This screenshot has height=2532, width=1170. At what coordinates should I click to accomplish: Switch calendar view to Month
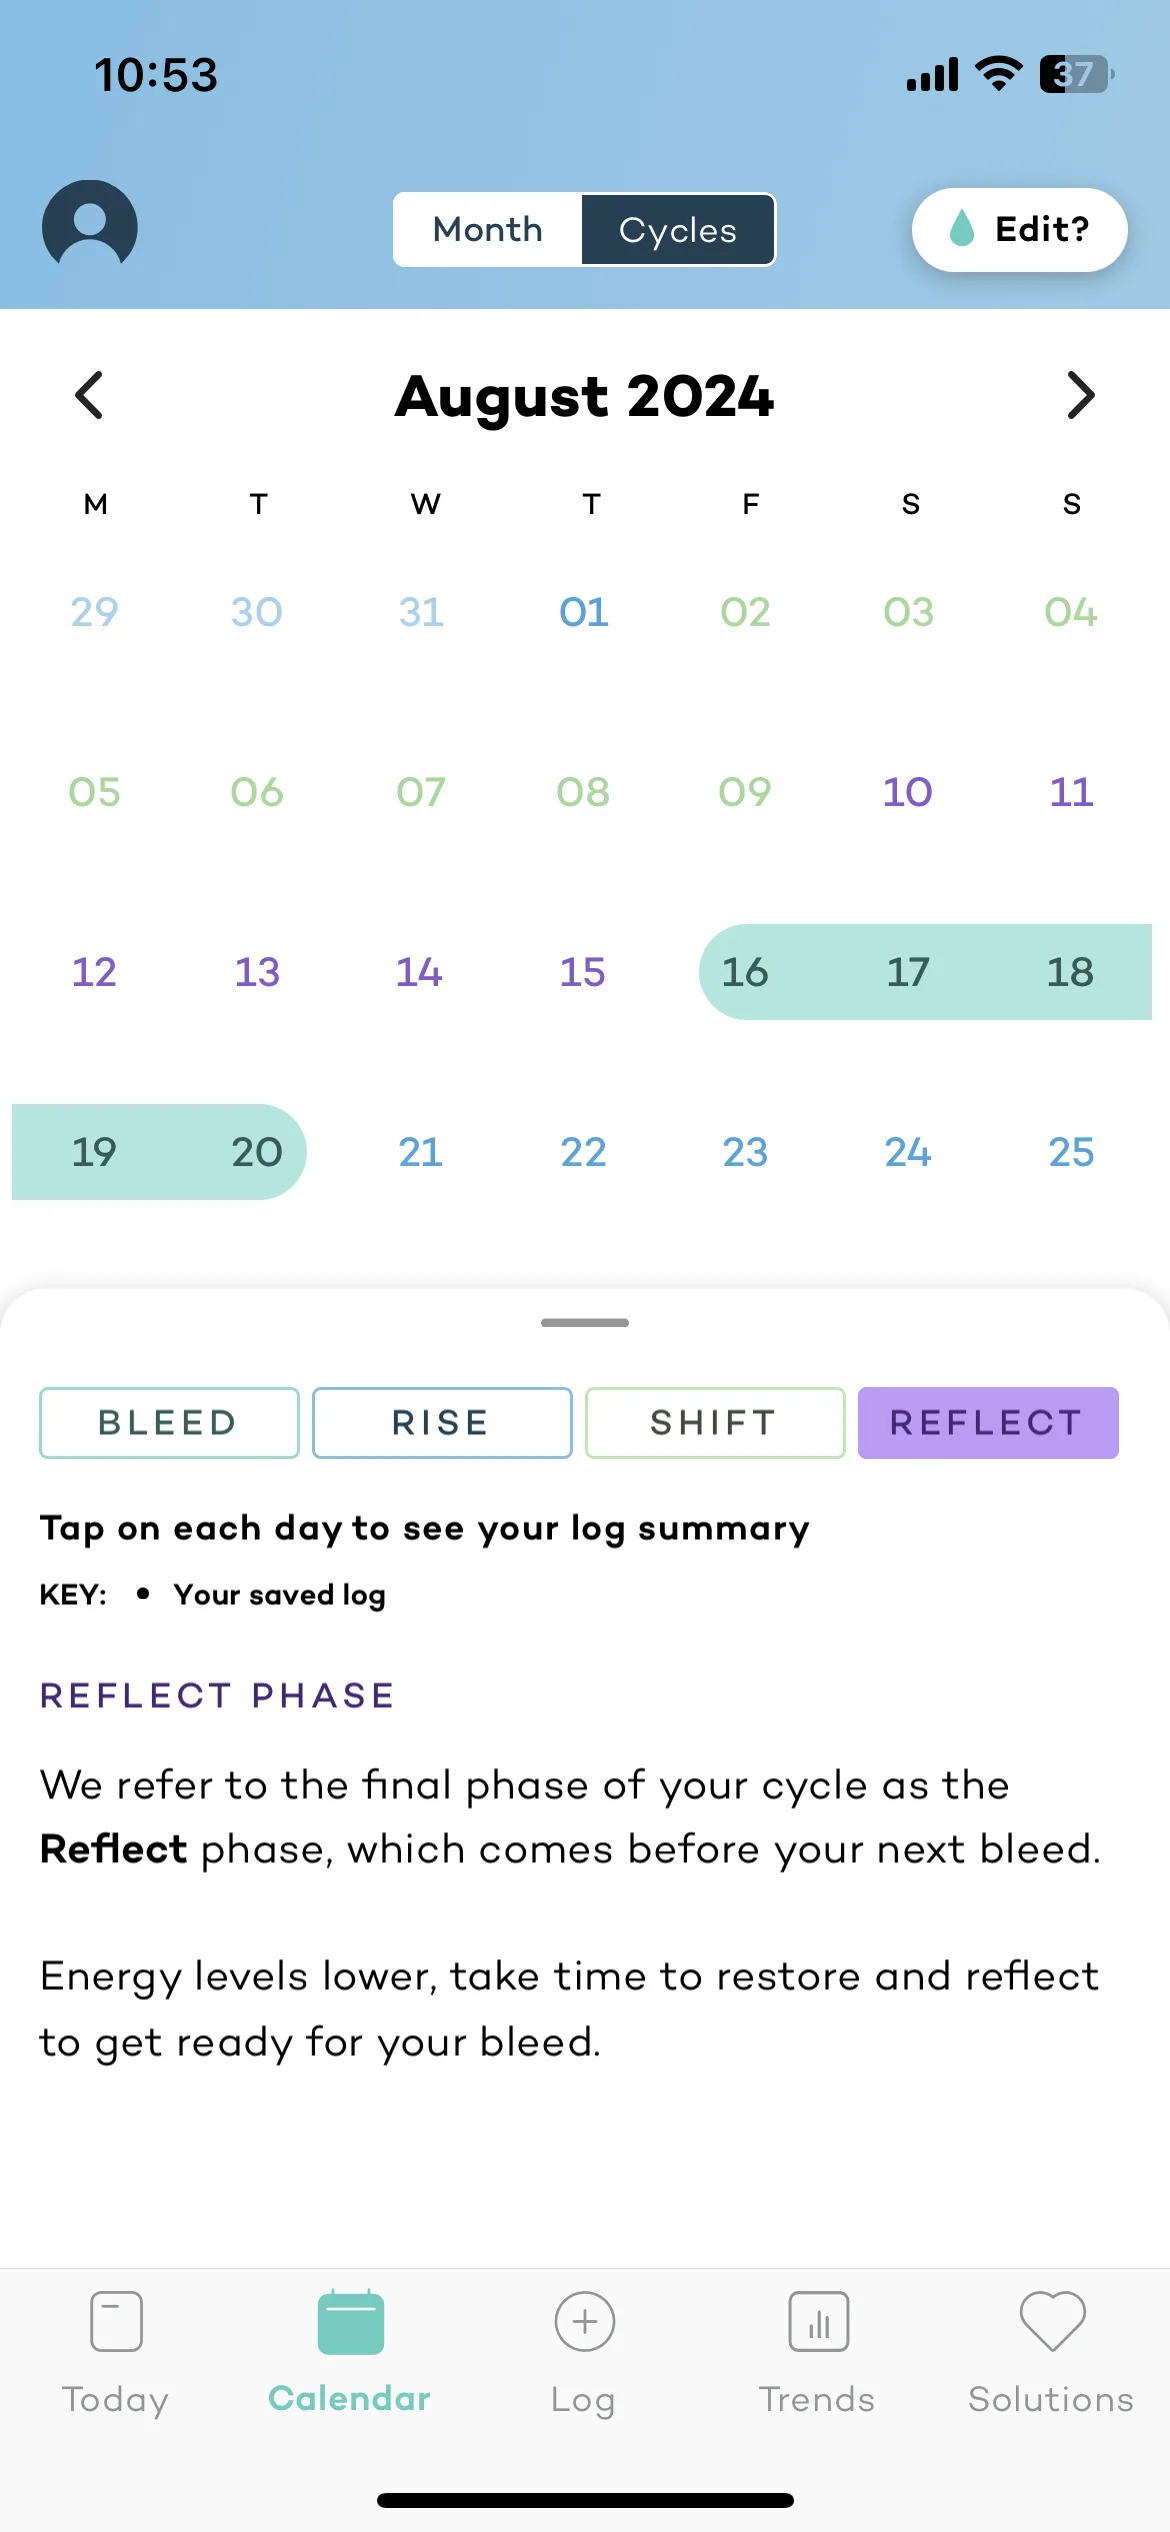[x=488, y=230]
